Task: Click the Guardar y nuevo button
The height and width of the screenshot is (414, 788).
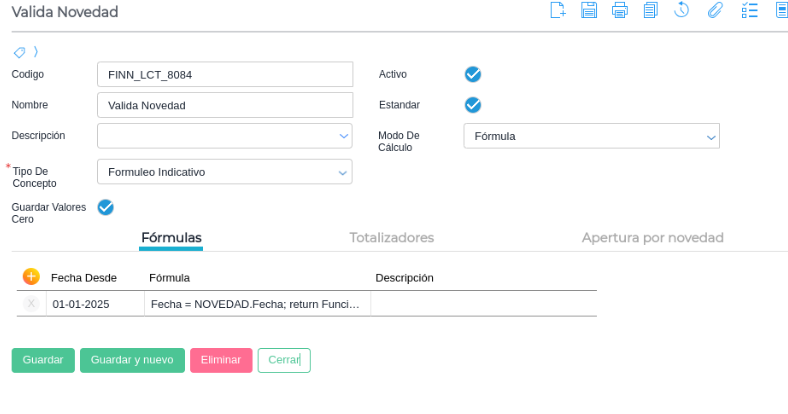Action: (x=132, y=360)
